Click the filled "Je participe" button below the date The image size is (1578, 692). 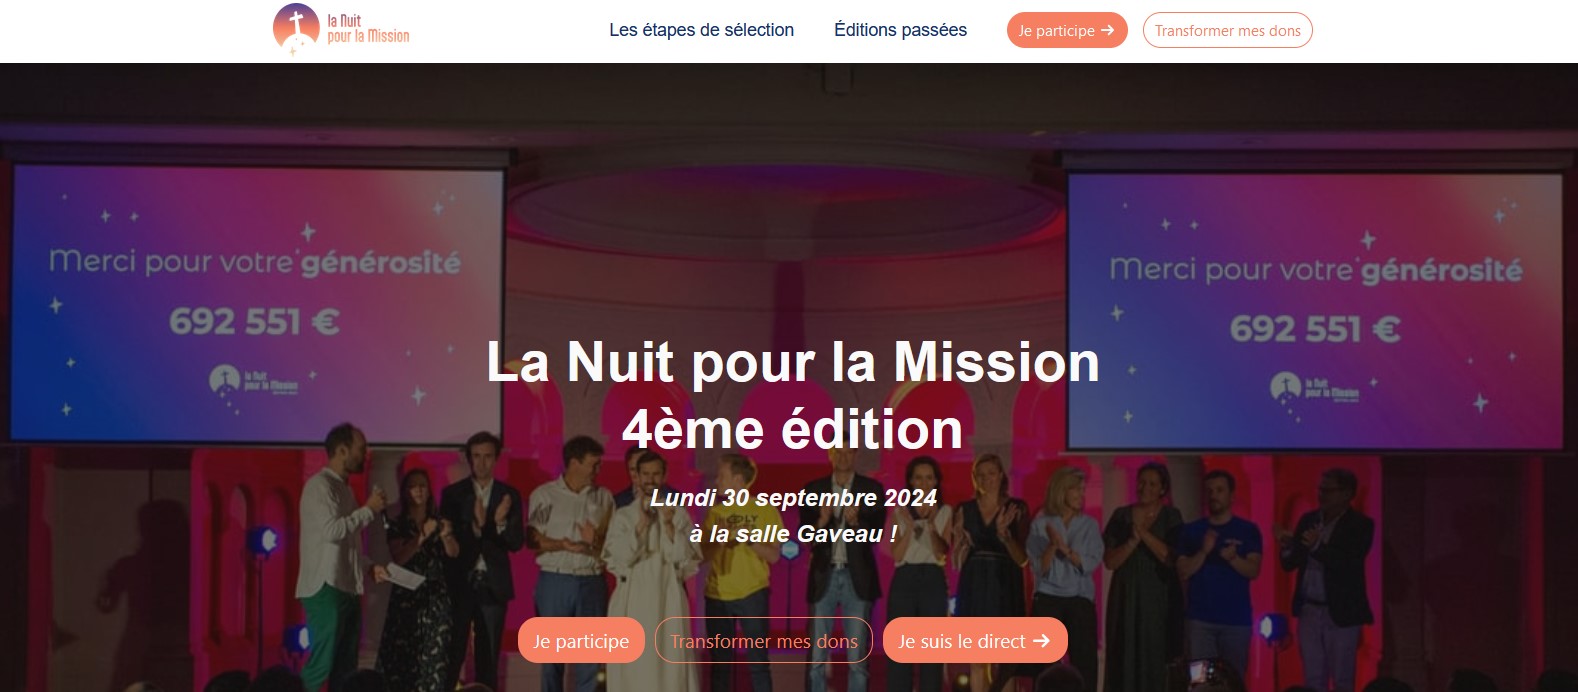tap(581, 641)
